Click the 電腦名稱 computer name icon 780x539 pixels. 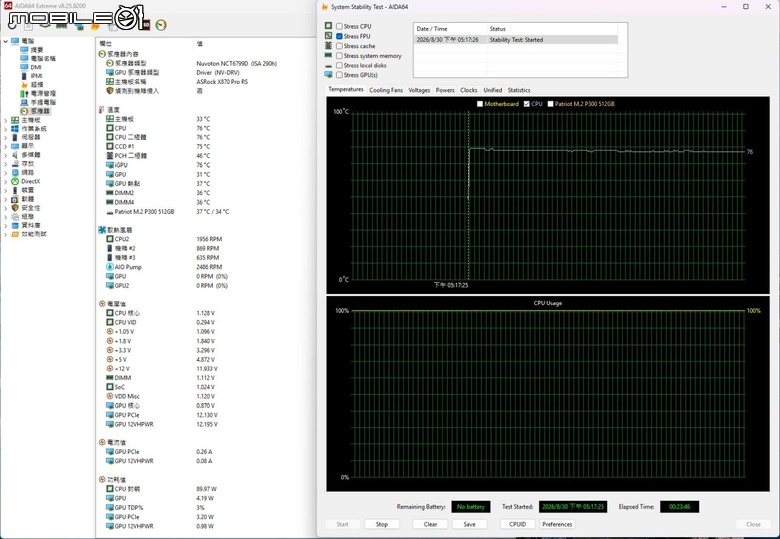[24, 59]
